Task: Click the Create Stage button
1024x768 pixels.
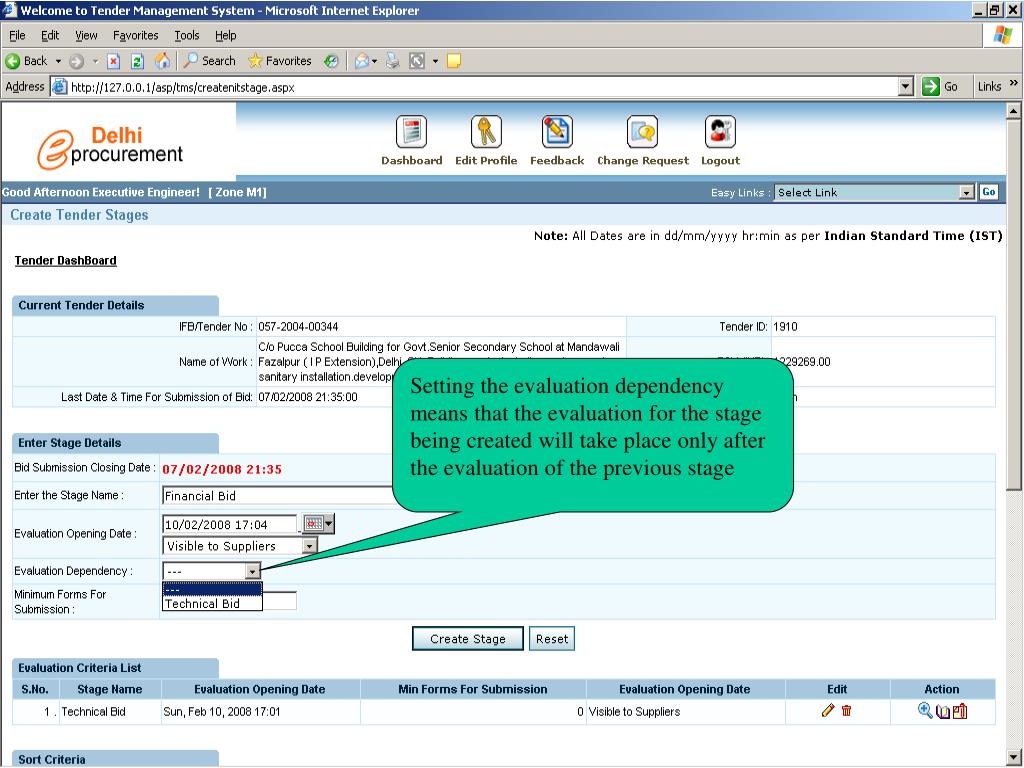Action: point(468,639)
